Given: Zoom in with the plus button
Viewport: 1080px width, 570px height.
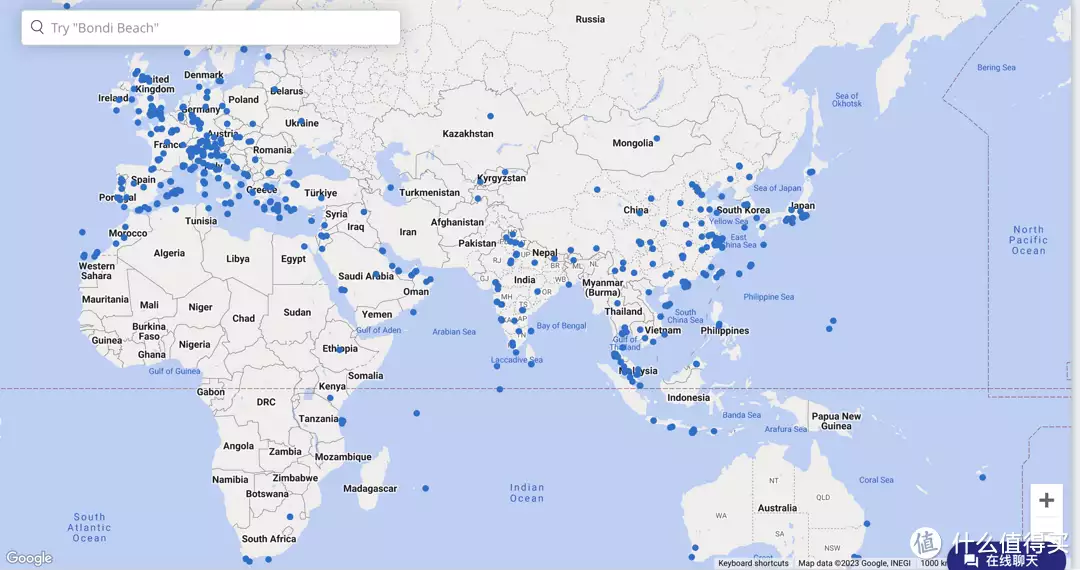Looking at the screenshot, I should [x=1046, y=500].
